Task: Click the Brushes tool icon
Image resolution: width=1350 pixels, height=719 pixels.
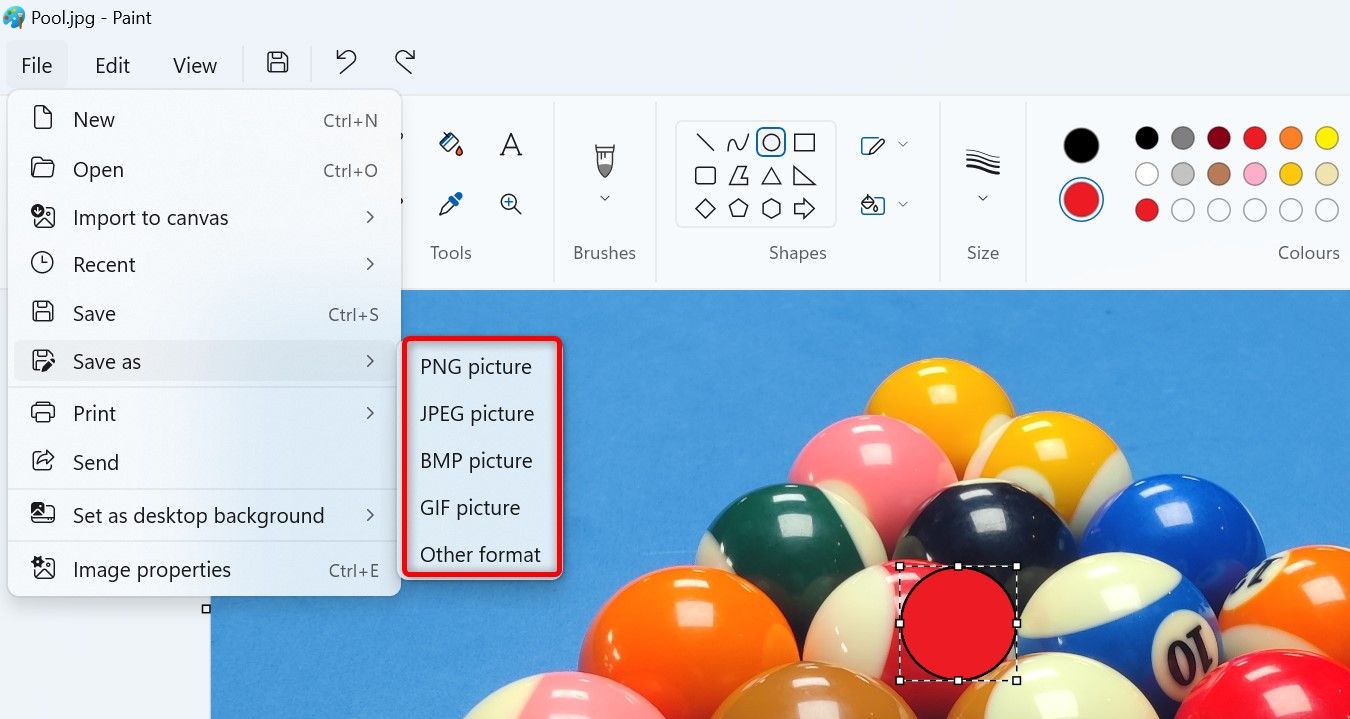Action: (604, 161)
